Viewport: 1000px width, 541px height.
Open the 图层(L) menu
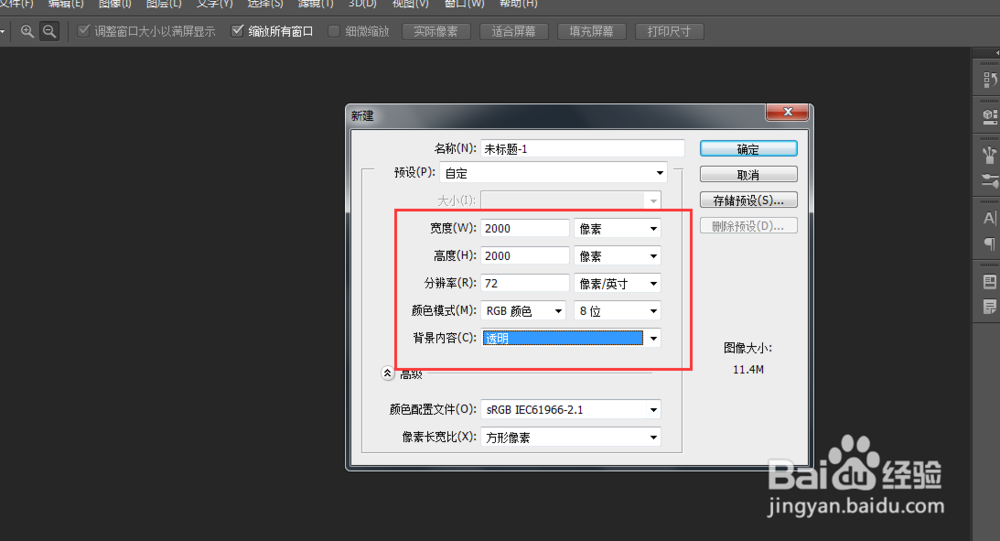click(164, 4)
